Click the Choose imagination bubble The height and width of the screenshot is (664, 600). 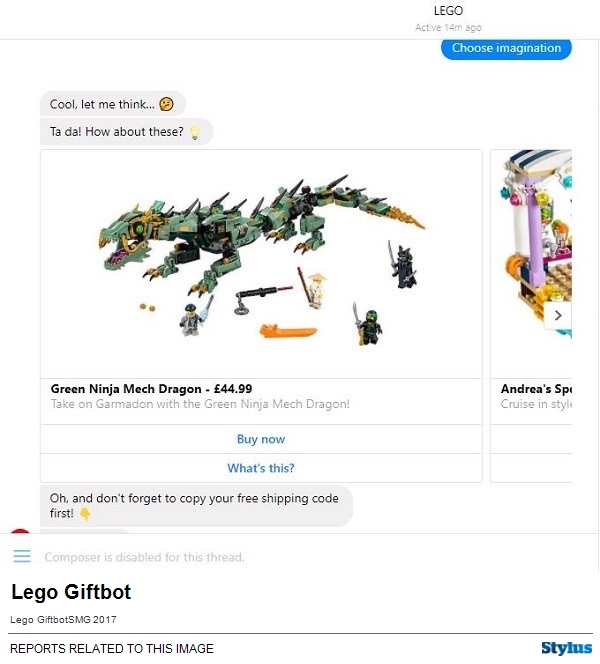coord(506,48)
